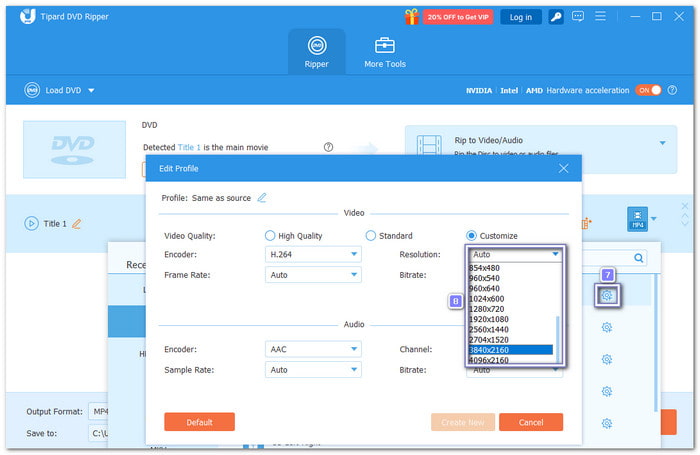Choose Standard video quality
700x455 pixels.
pos(370,236)
